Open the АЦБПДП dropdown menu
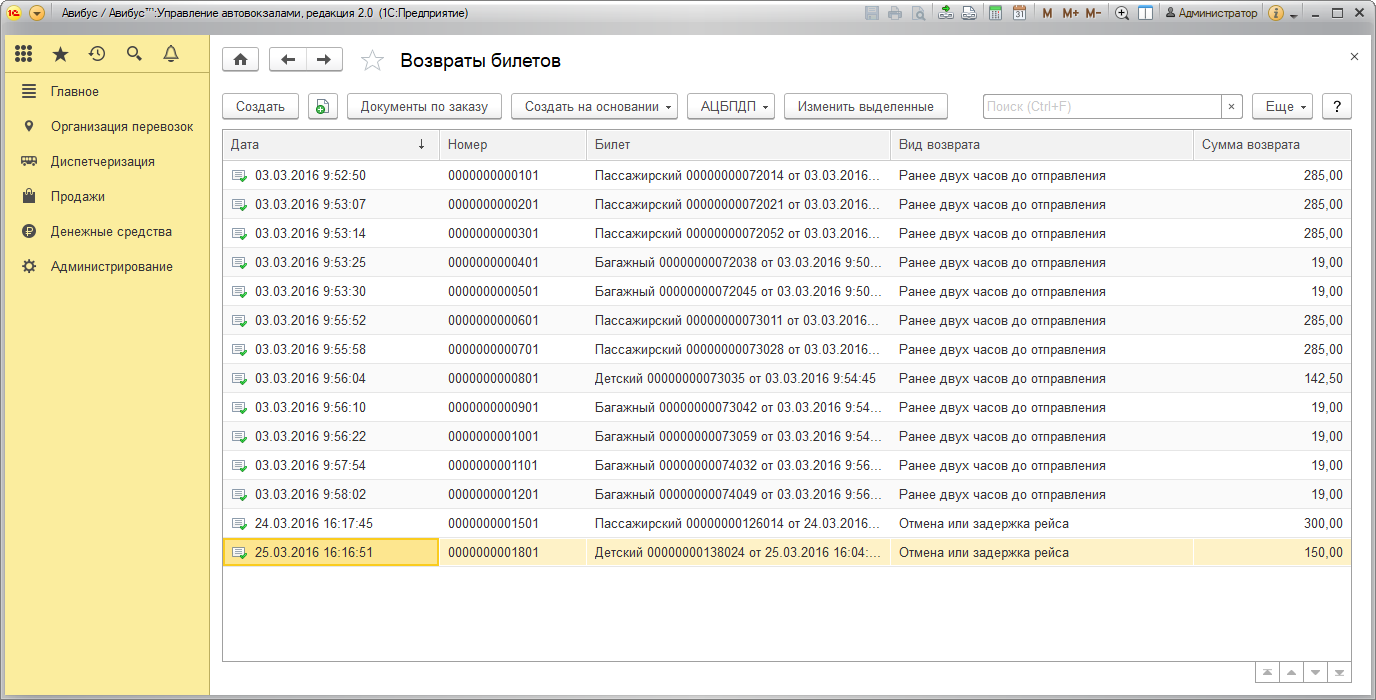 [731, 107]
